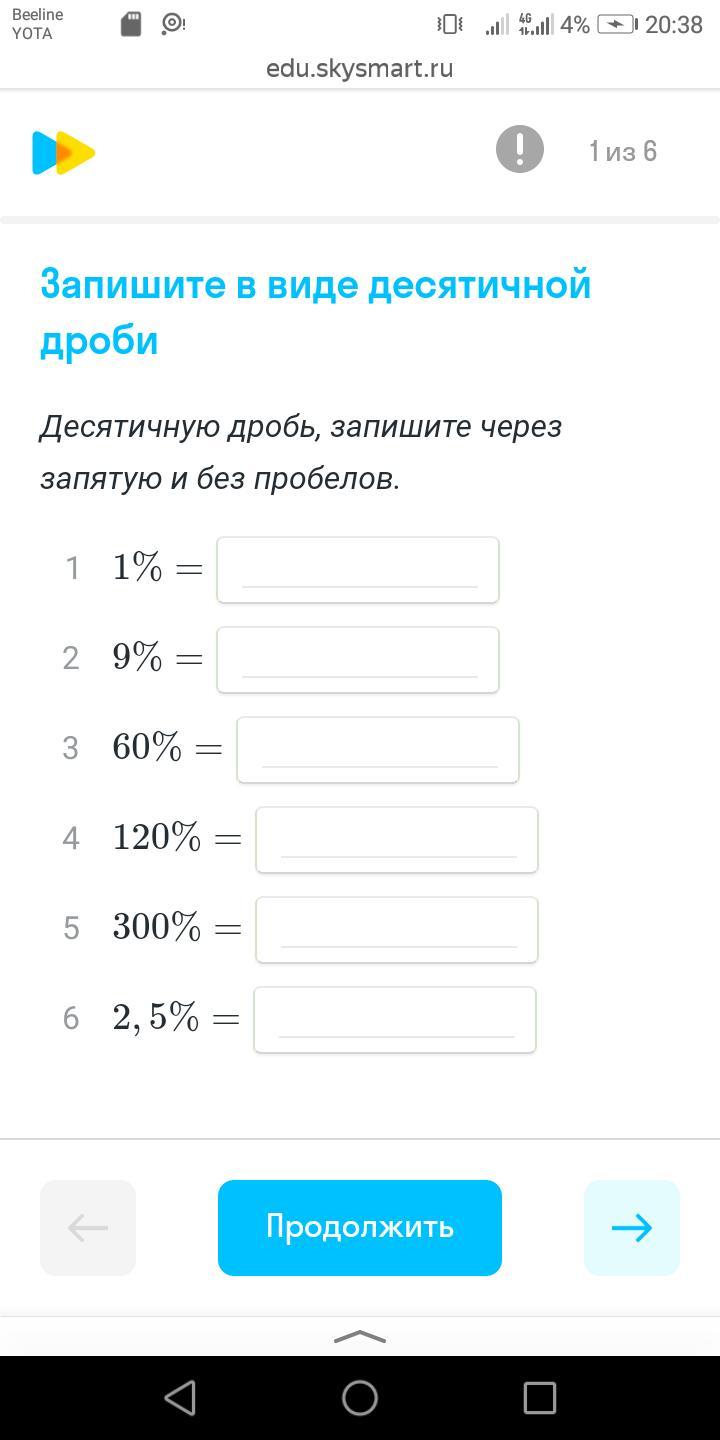Open the exclamation report icon

click(x=520, y=150)
